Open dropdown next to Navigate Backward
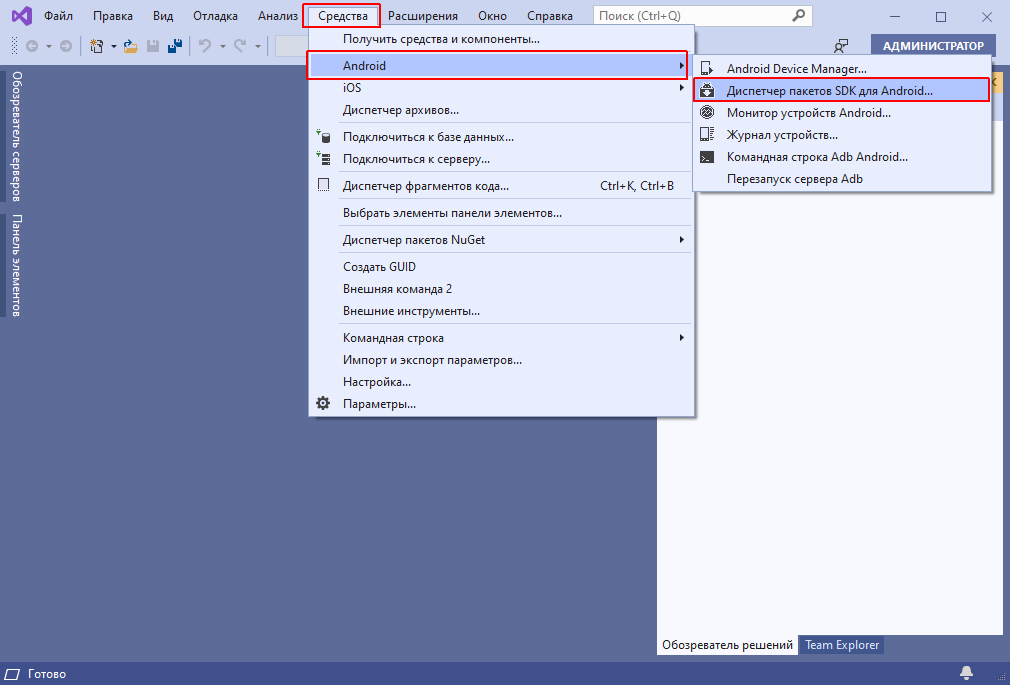Image resolution: width=1010 pixels, height=685 pixels. click(x=48, y=46)
